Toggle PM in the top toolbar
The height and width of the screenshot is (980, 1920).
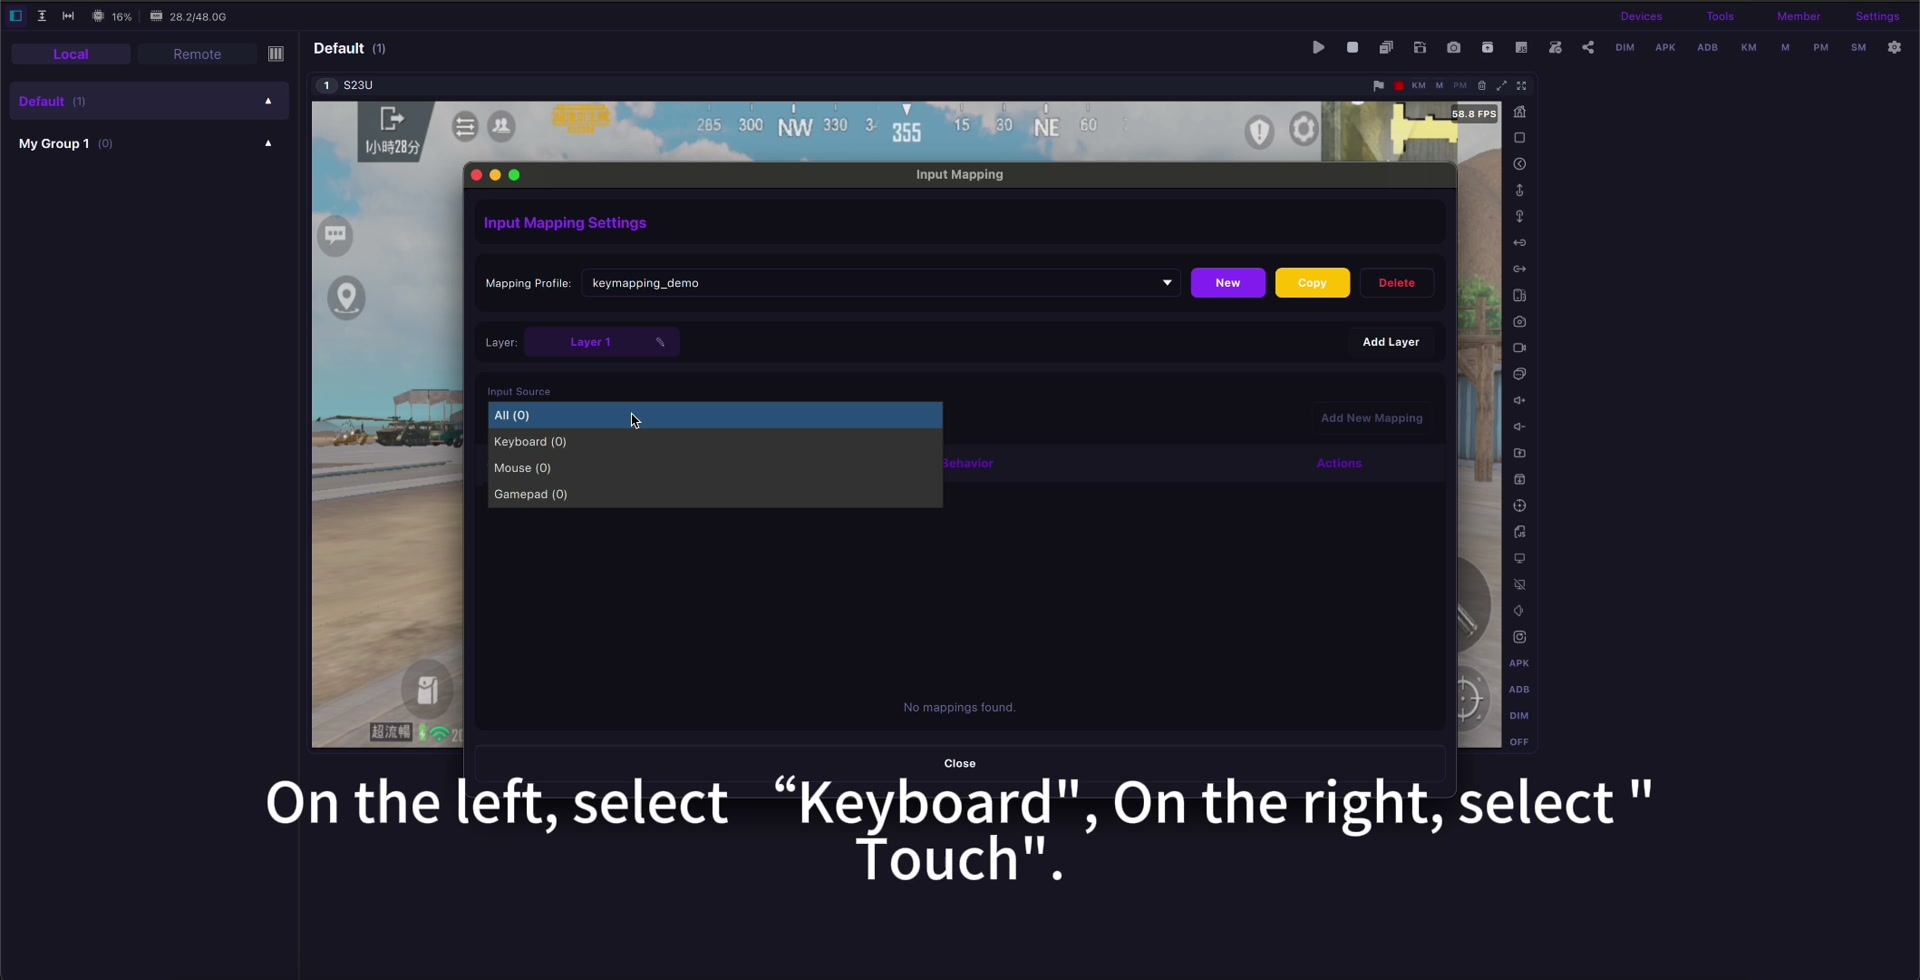[x=1821, y=47]
